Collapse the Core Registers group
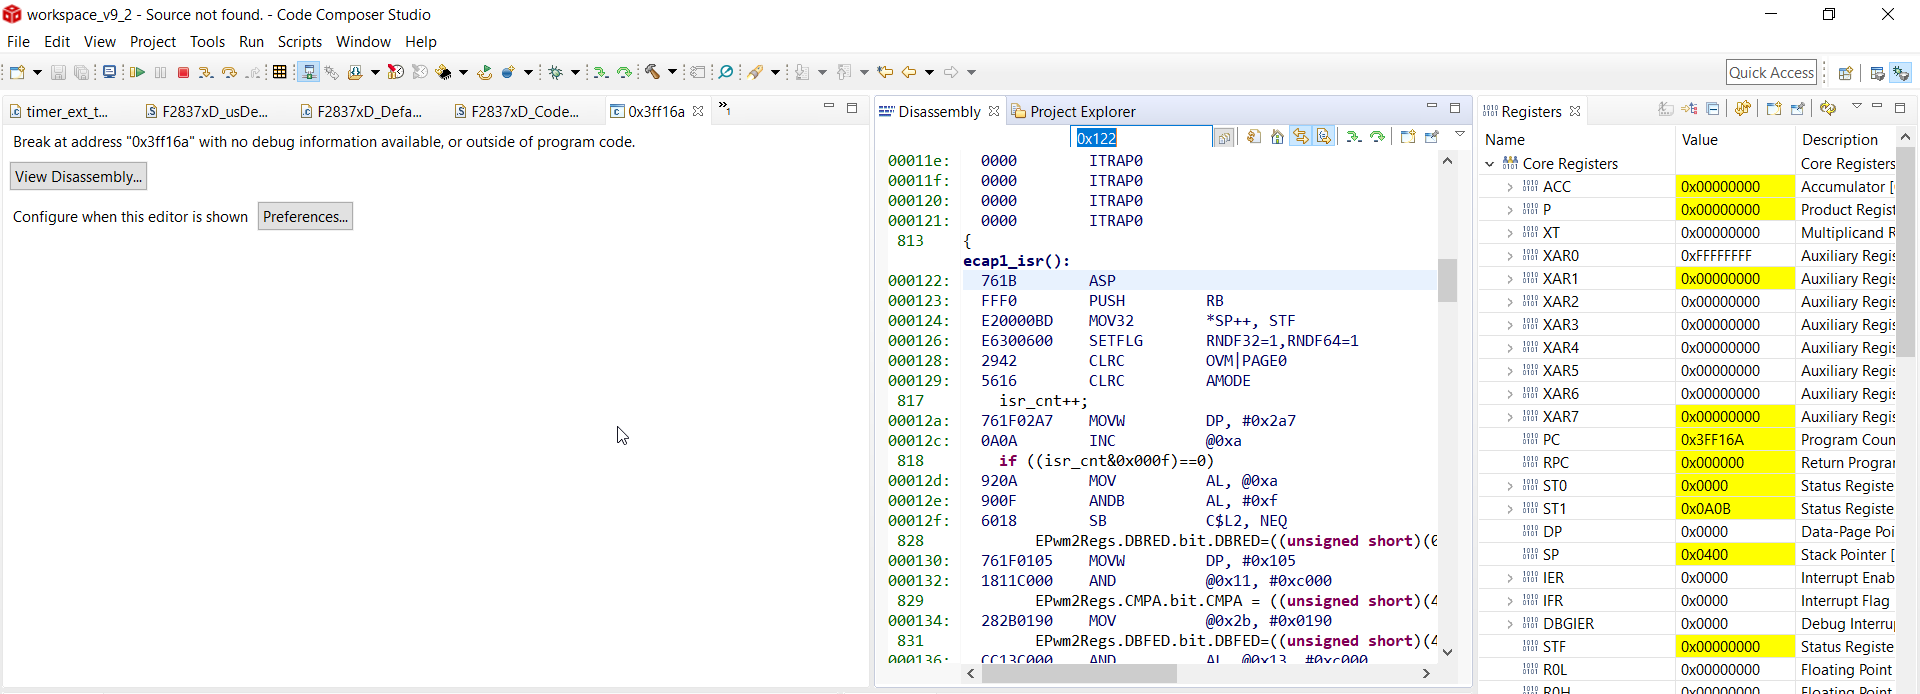Screen dimensions: 1920x694 1490,164
